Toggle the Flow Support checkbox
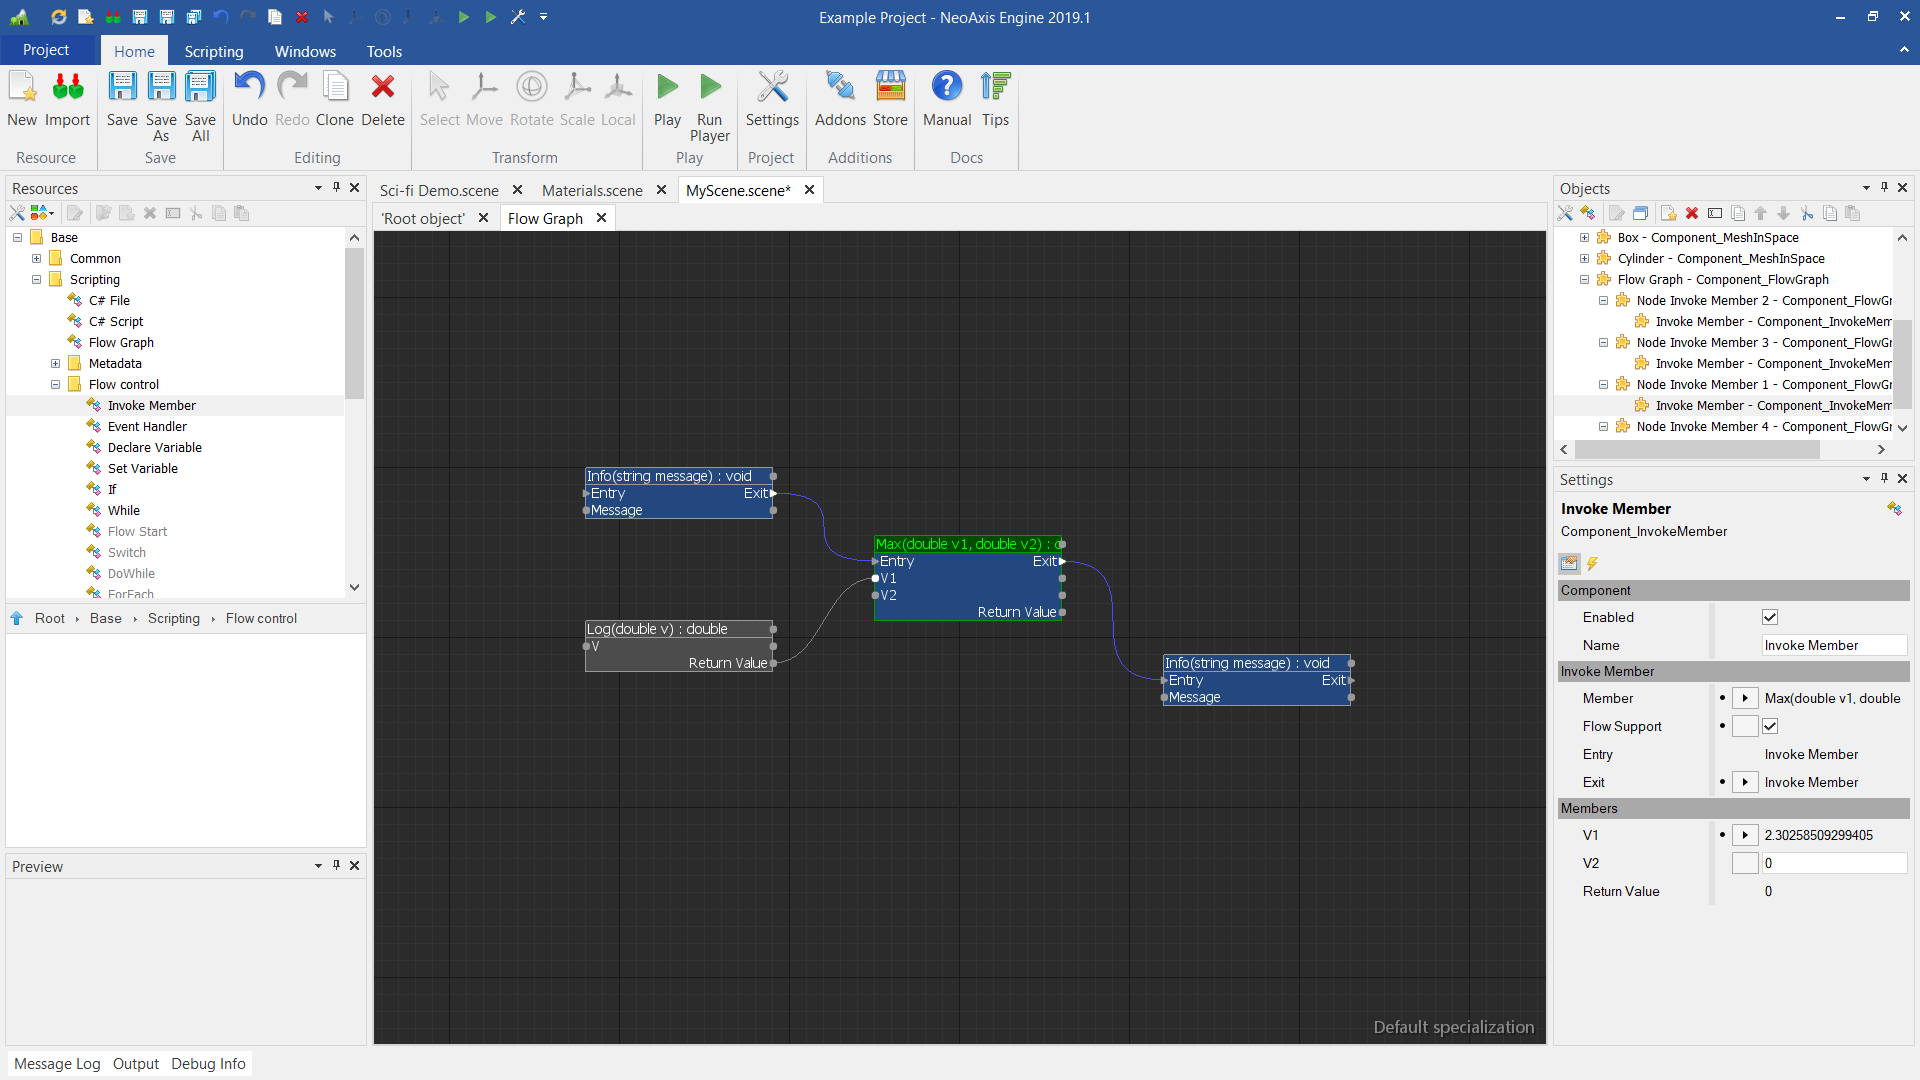The image size is (1920, 1080). tap(1770, 726)
